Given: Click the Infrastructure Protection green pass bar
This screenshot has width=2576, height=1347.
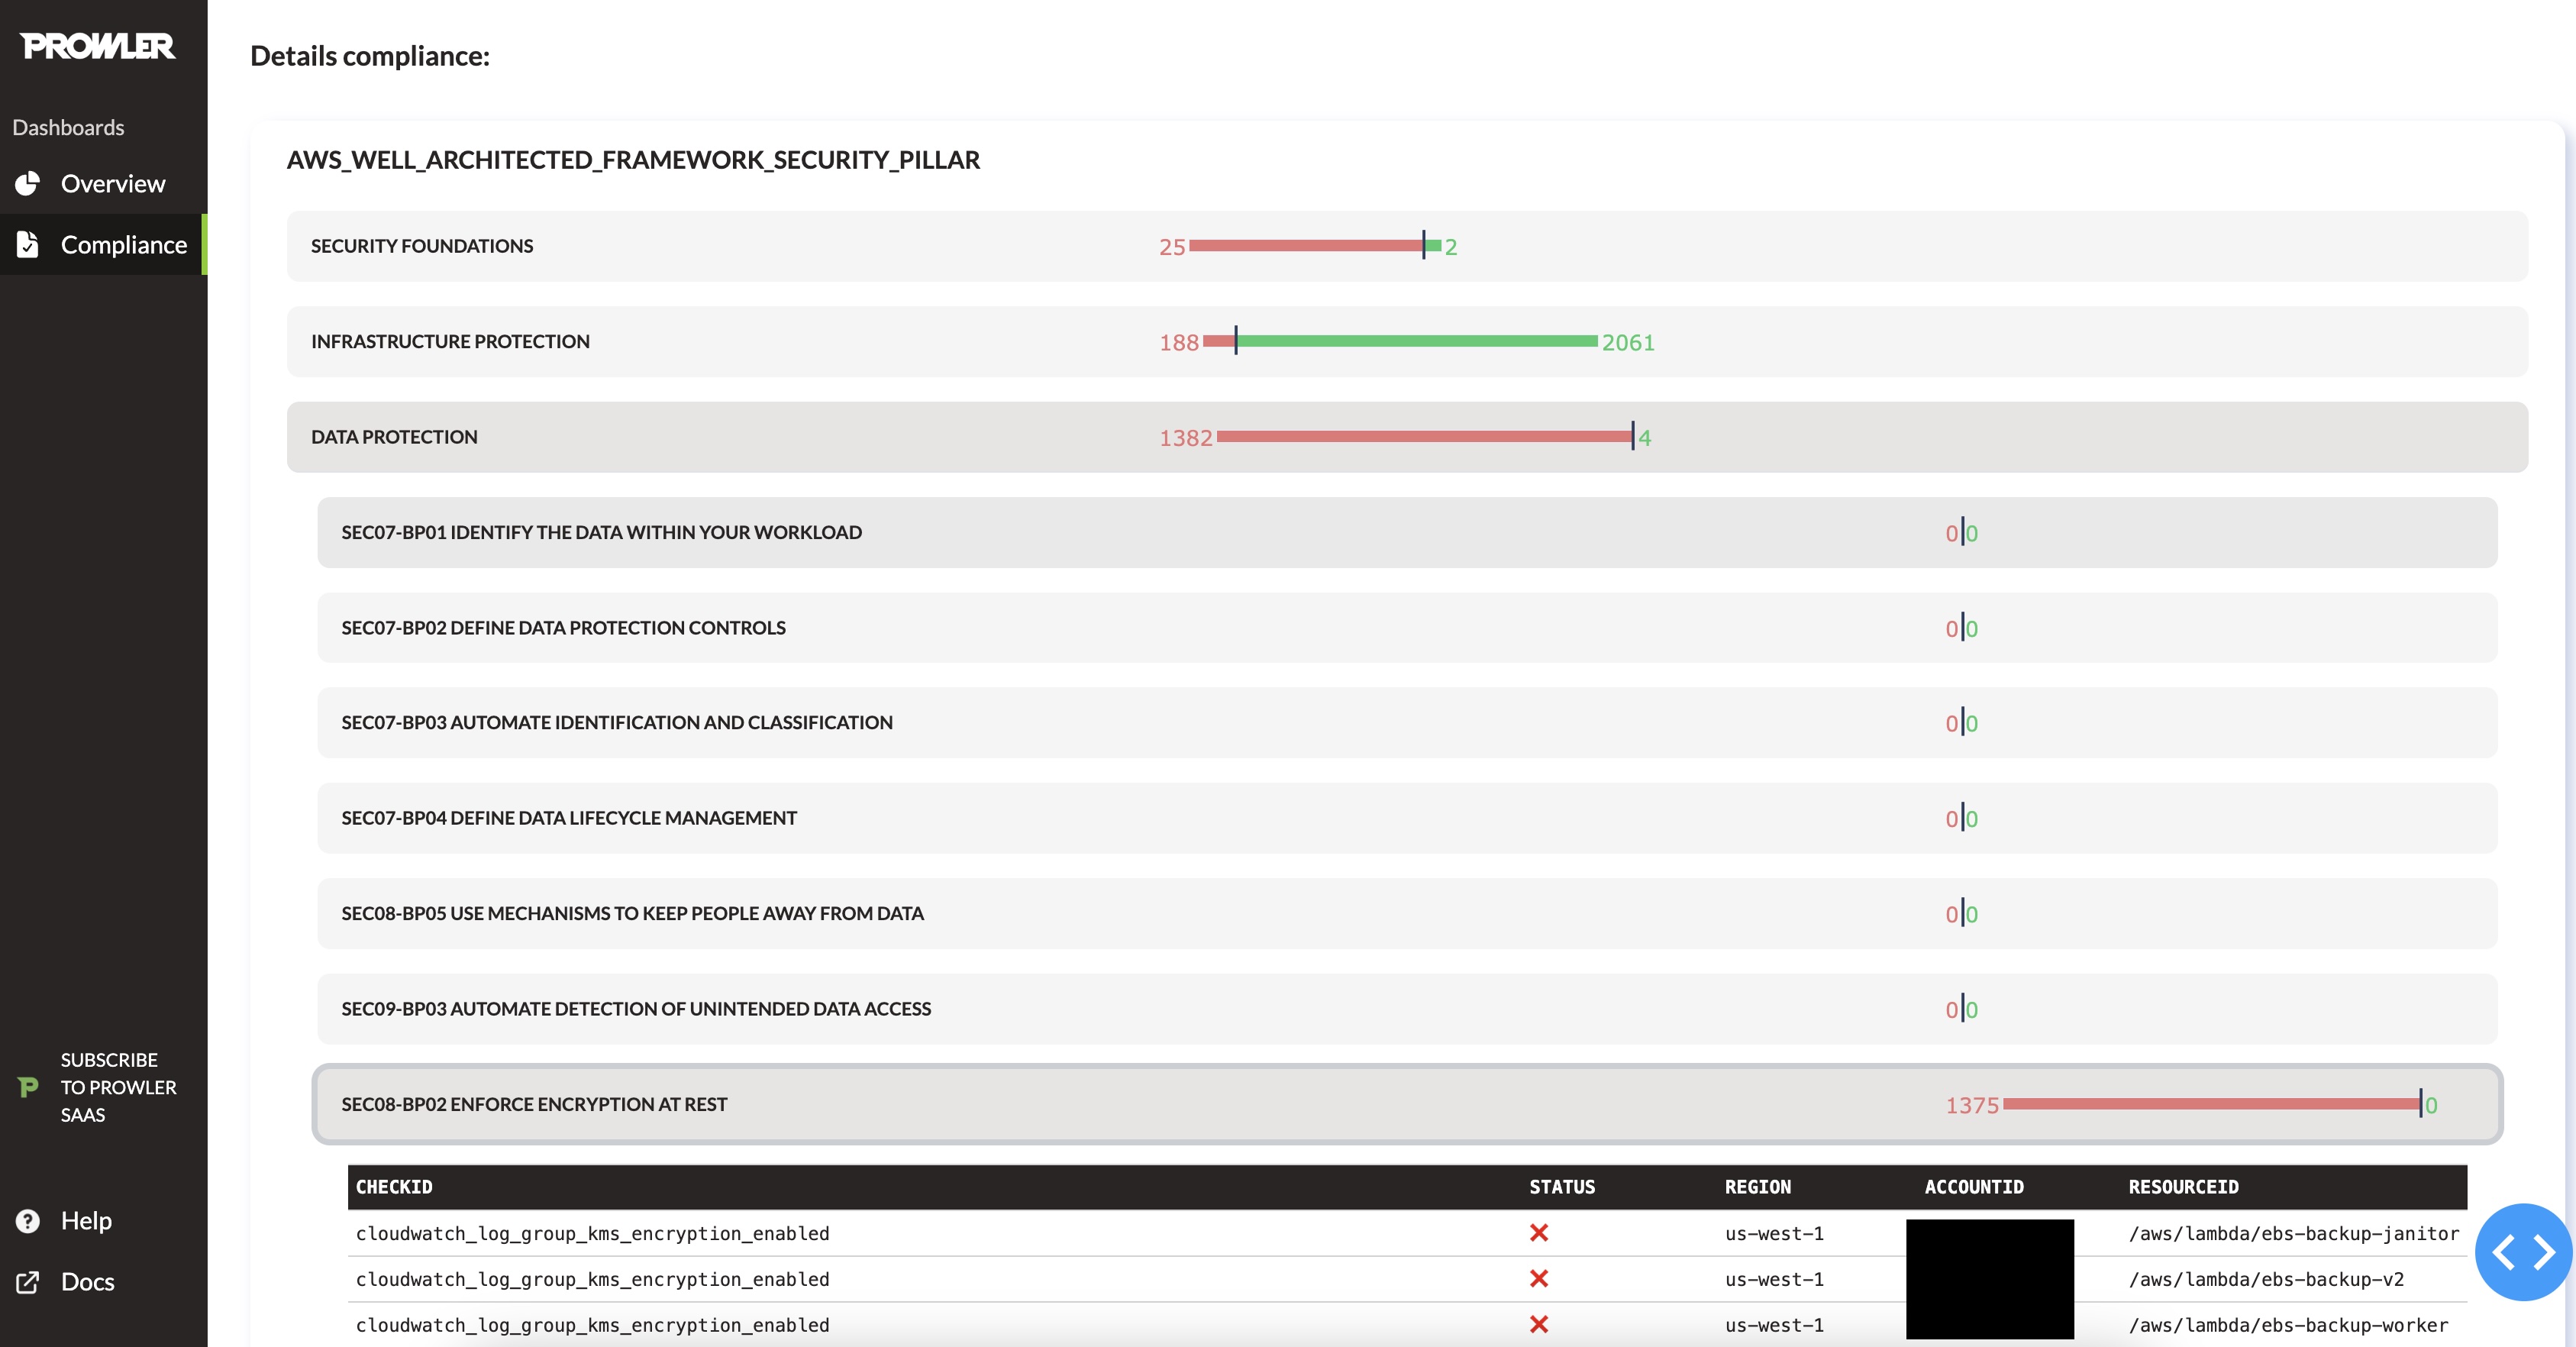Looking at the screenshot, I should click(x=1417, y=341).
